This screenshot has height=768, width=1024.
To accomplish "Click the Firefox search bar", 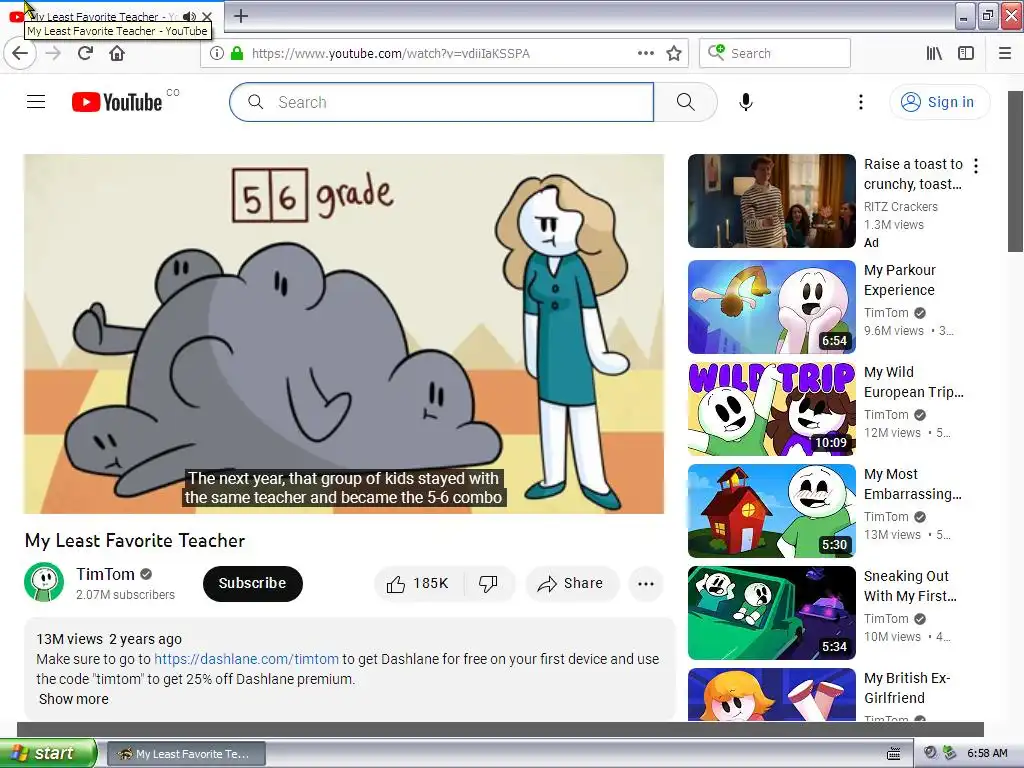I will click(x=775, y=54).
